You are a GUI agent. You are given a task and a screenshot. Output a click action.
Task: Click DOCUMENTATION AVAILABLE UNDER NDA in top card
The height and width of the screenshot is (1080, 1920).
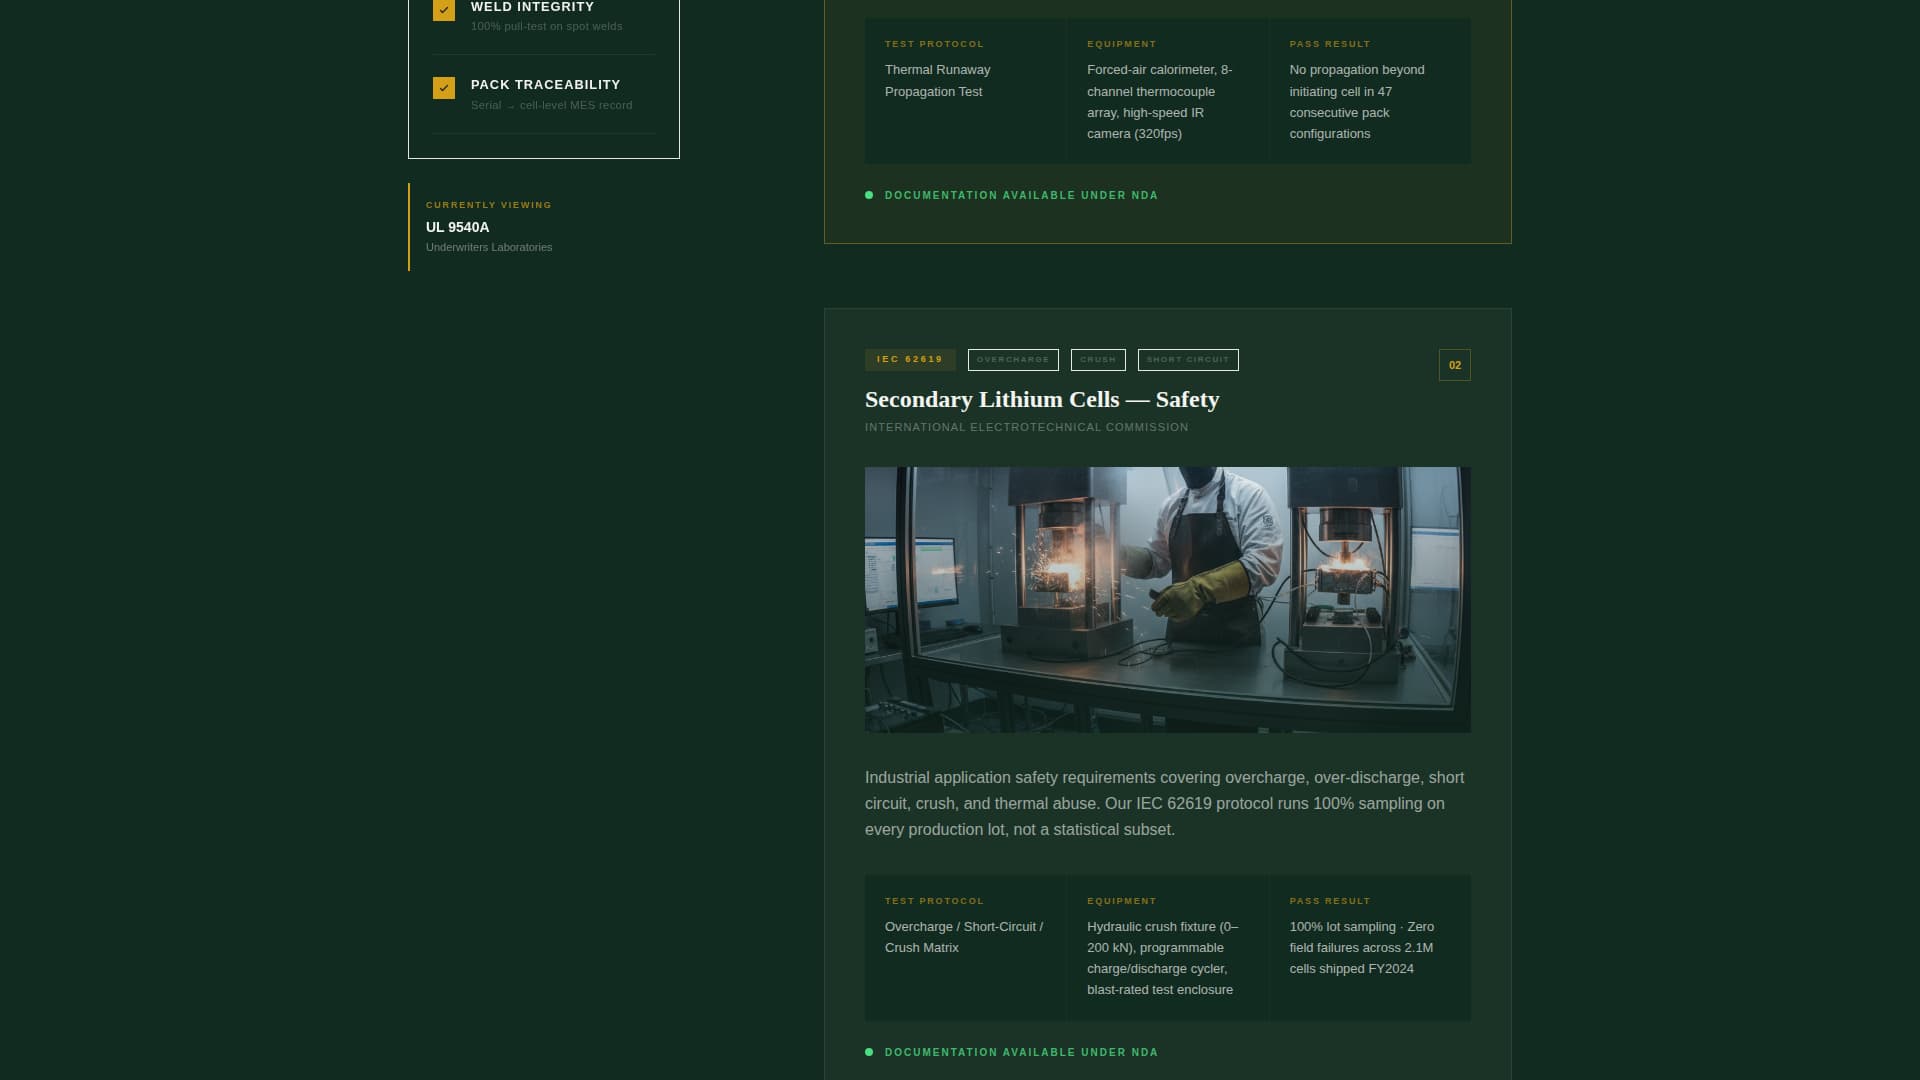1021,195
